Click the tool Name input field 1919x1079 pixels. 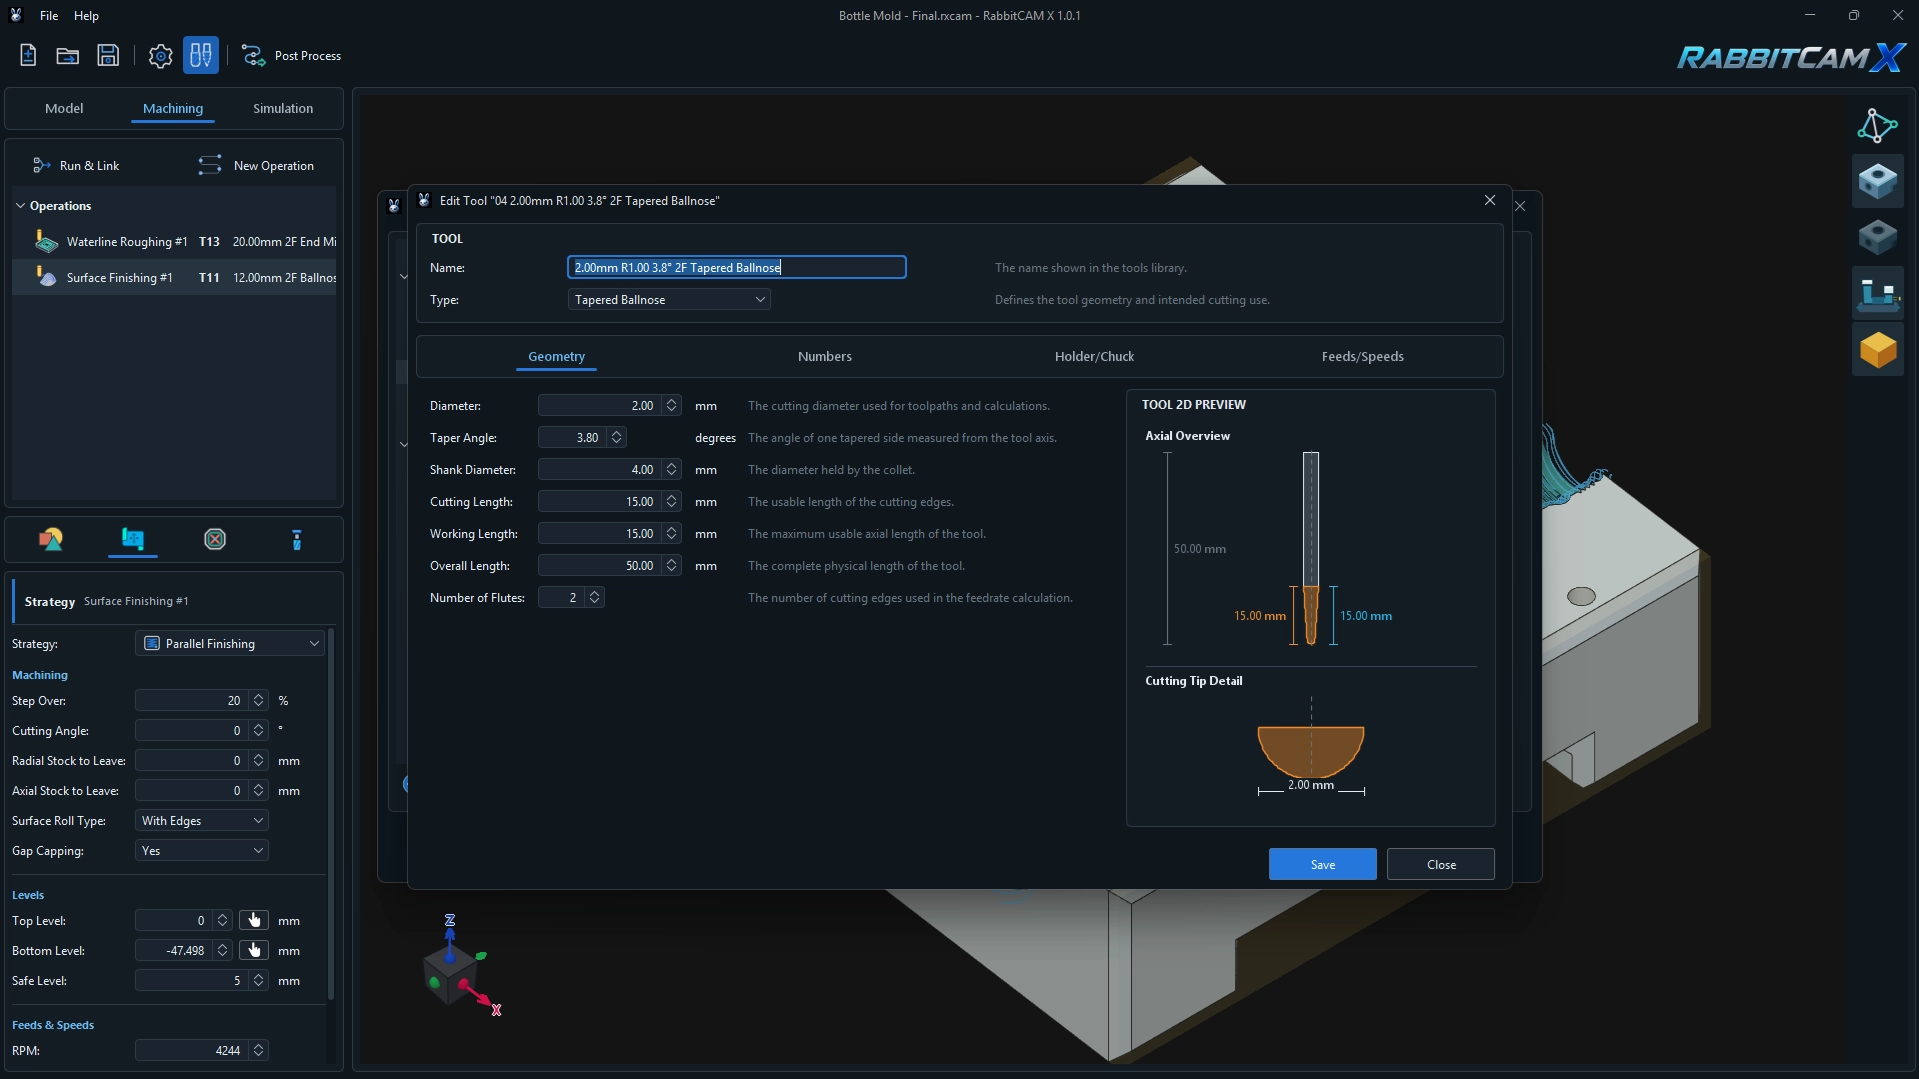click(737, 267)
